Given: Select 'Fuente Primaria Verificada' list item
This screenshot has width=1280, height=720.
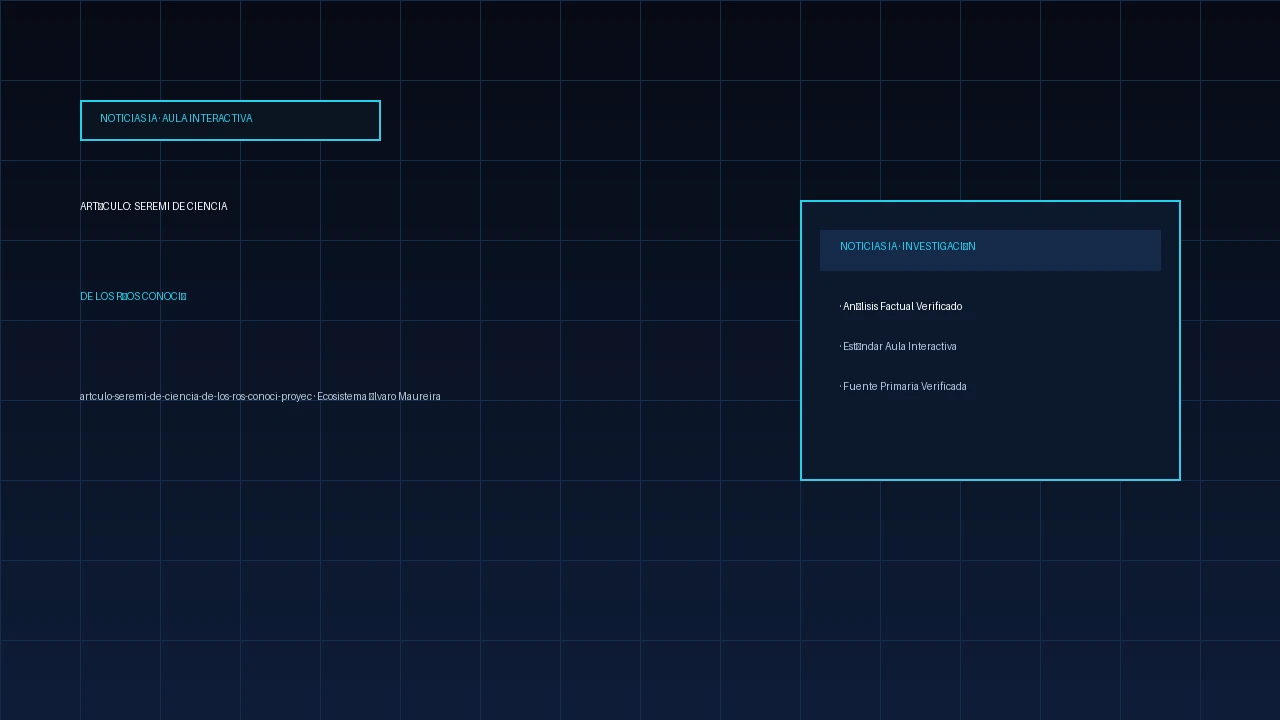Looking at the screenshot, I should (903, 386).
